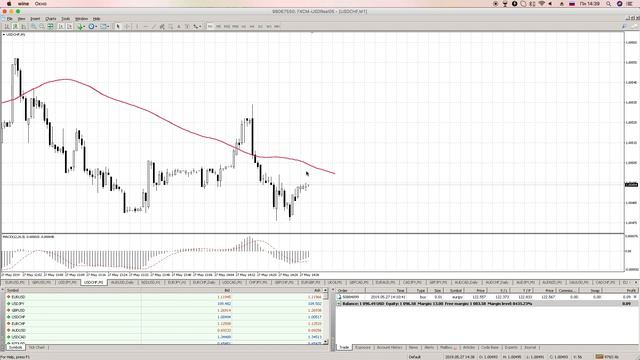The width and height of the screenshot is (640, 360).
Task: Enable the H4 timeframe button
Action: [252, 27]
